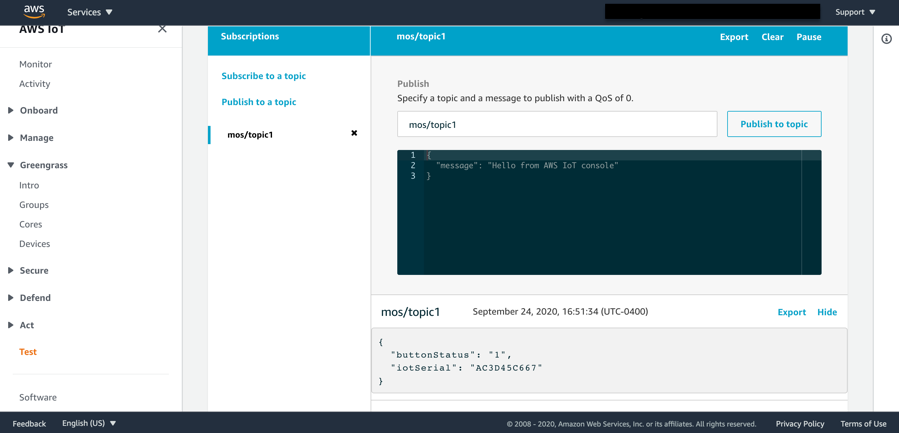
Task: Open Greengrass Intro page
Action: click(29, 185)
